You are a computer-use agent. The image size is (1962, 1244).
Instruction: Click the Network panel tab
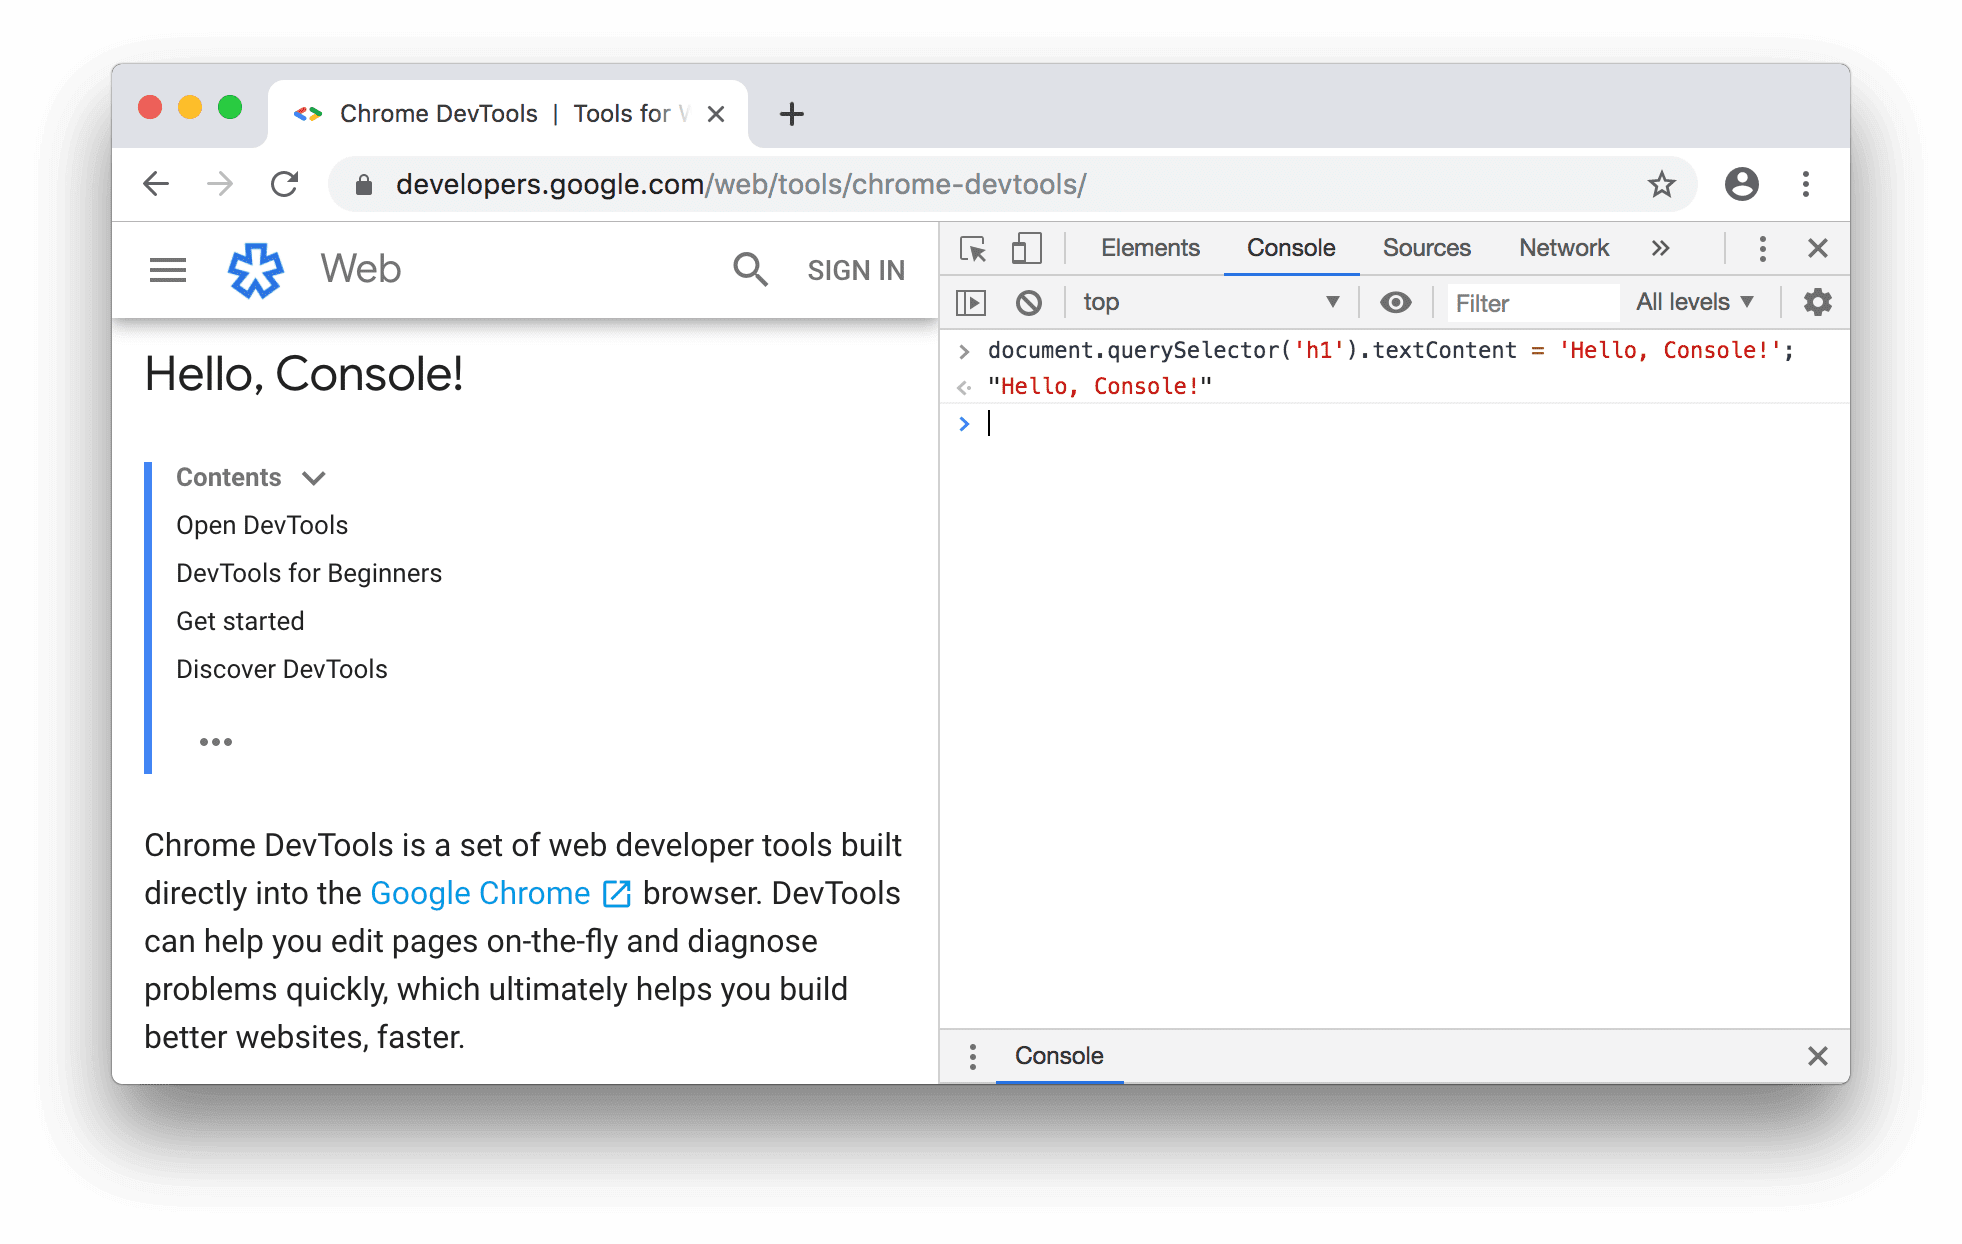tap(1562, 246)
